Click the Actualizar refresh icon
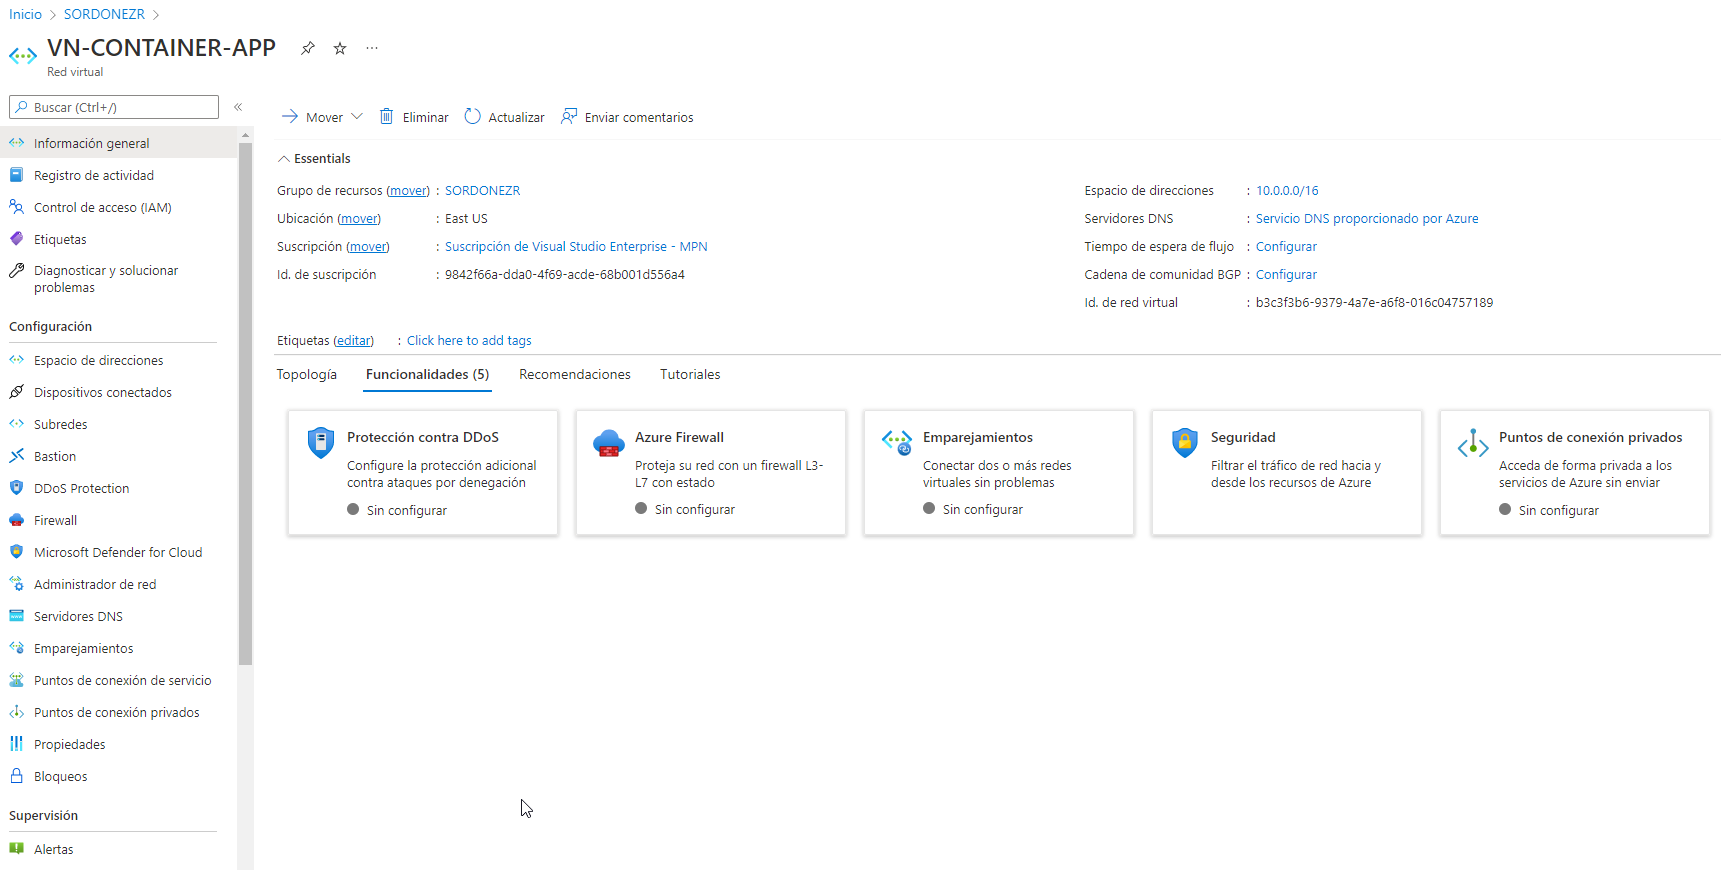The height and width of the screenshot is (870, 1721). click(x=472, y=117)
